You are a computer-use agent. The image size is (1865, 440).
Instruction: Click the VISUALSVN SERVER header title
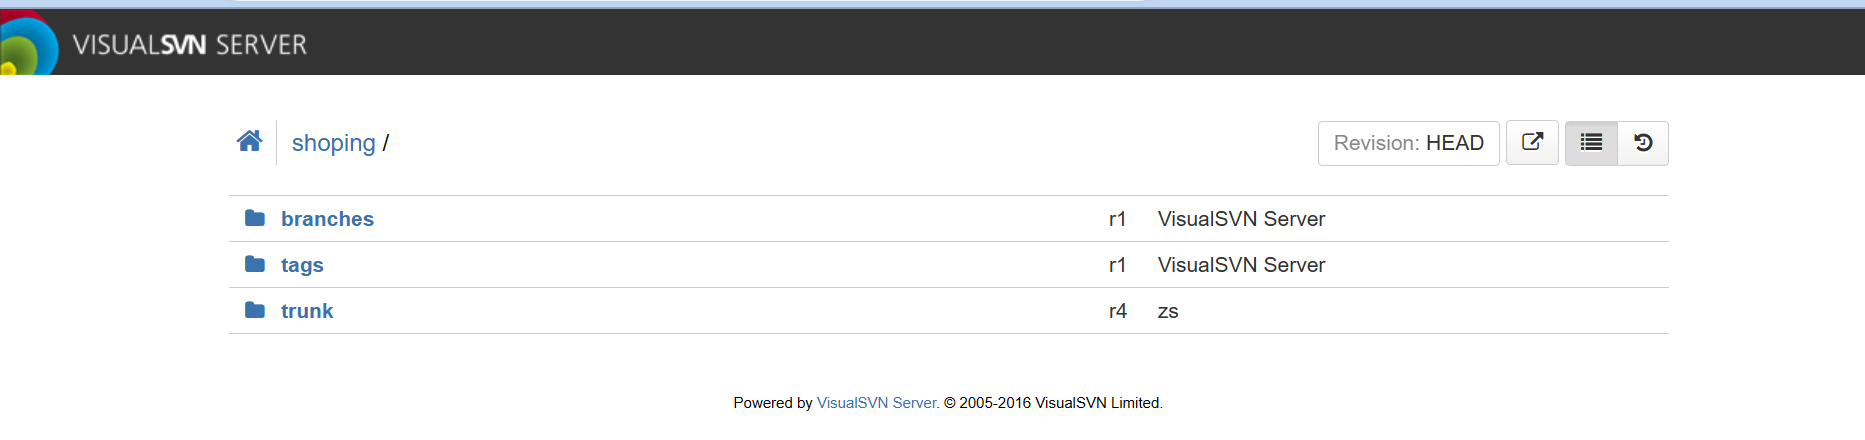[x=190, y=45]
